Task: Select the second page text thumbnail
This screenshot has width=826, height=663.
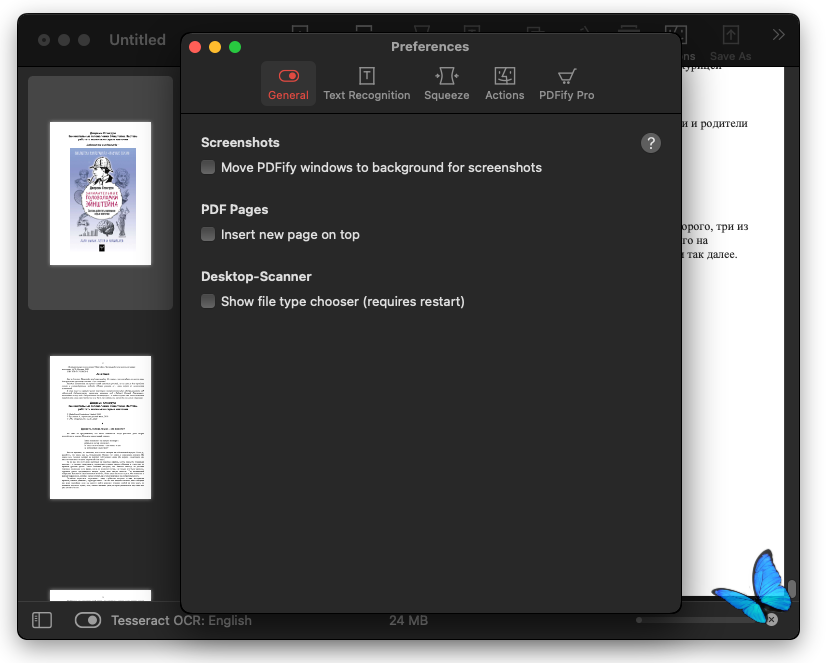Action: coord(100,427)
